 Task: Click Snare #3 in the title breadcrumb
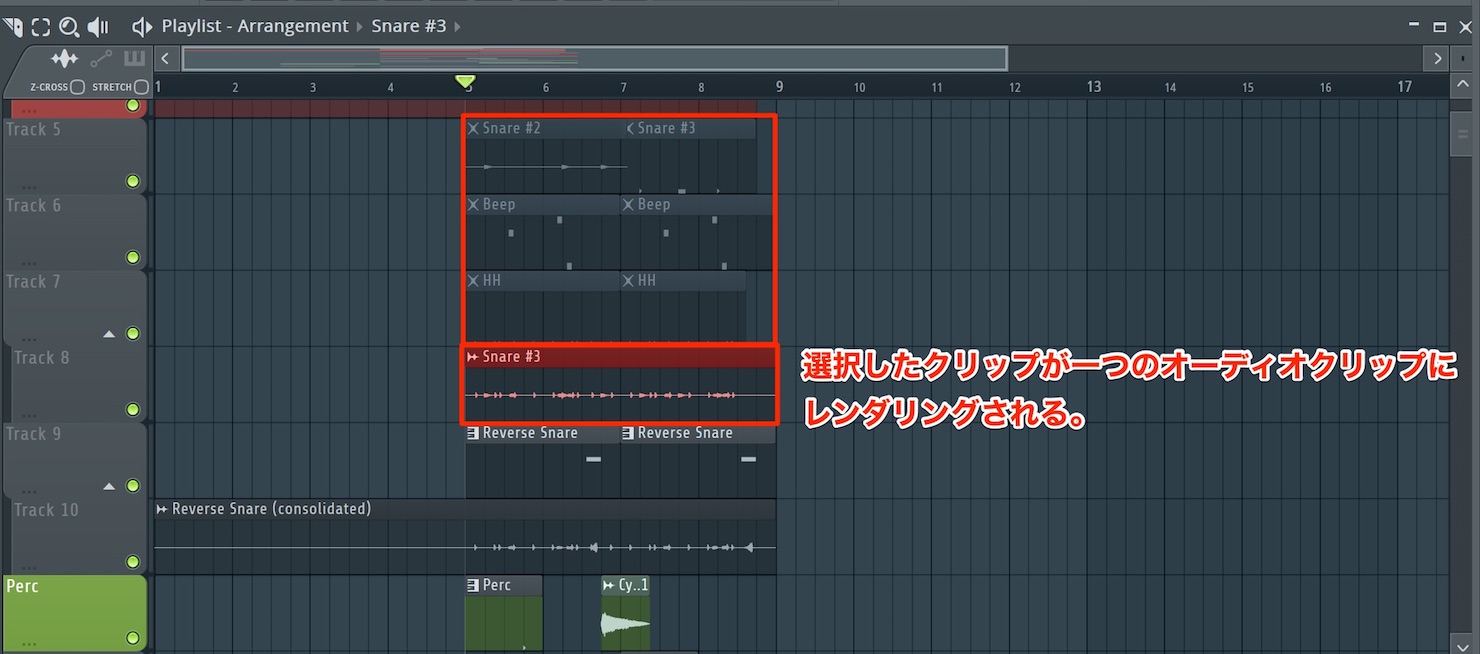click(408, 26)
